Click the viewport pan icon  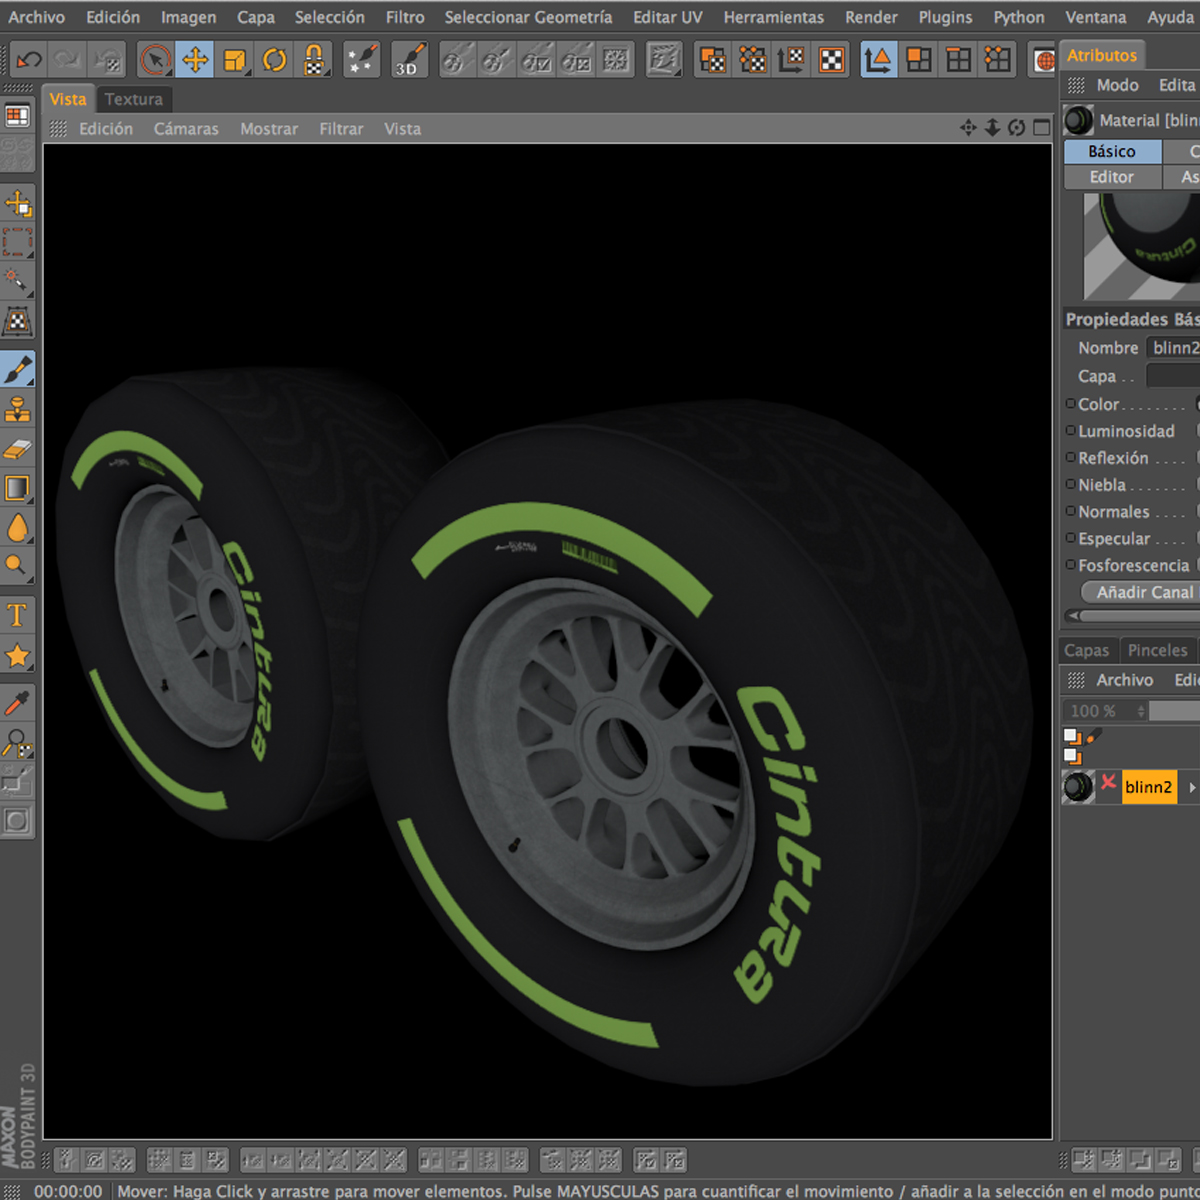[x=968, y=128]
